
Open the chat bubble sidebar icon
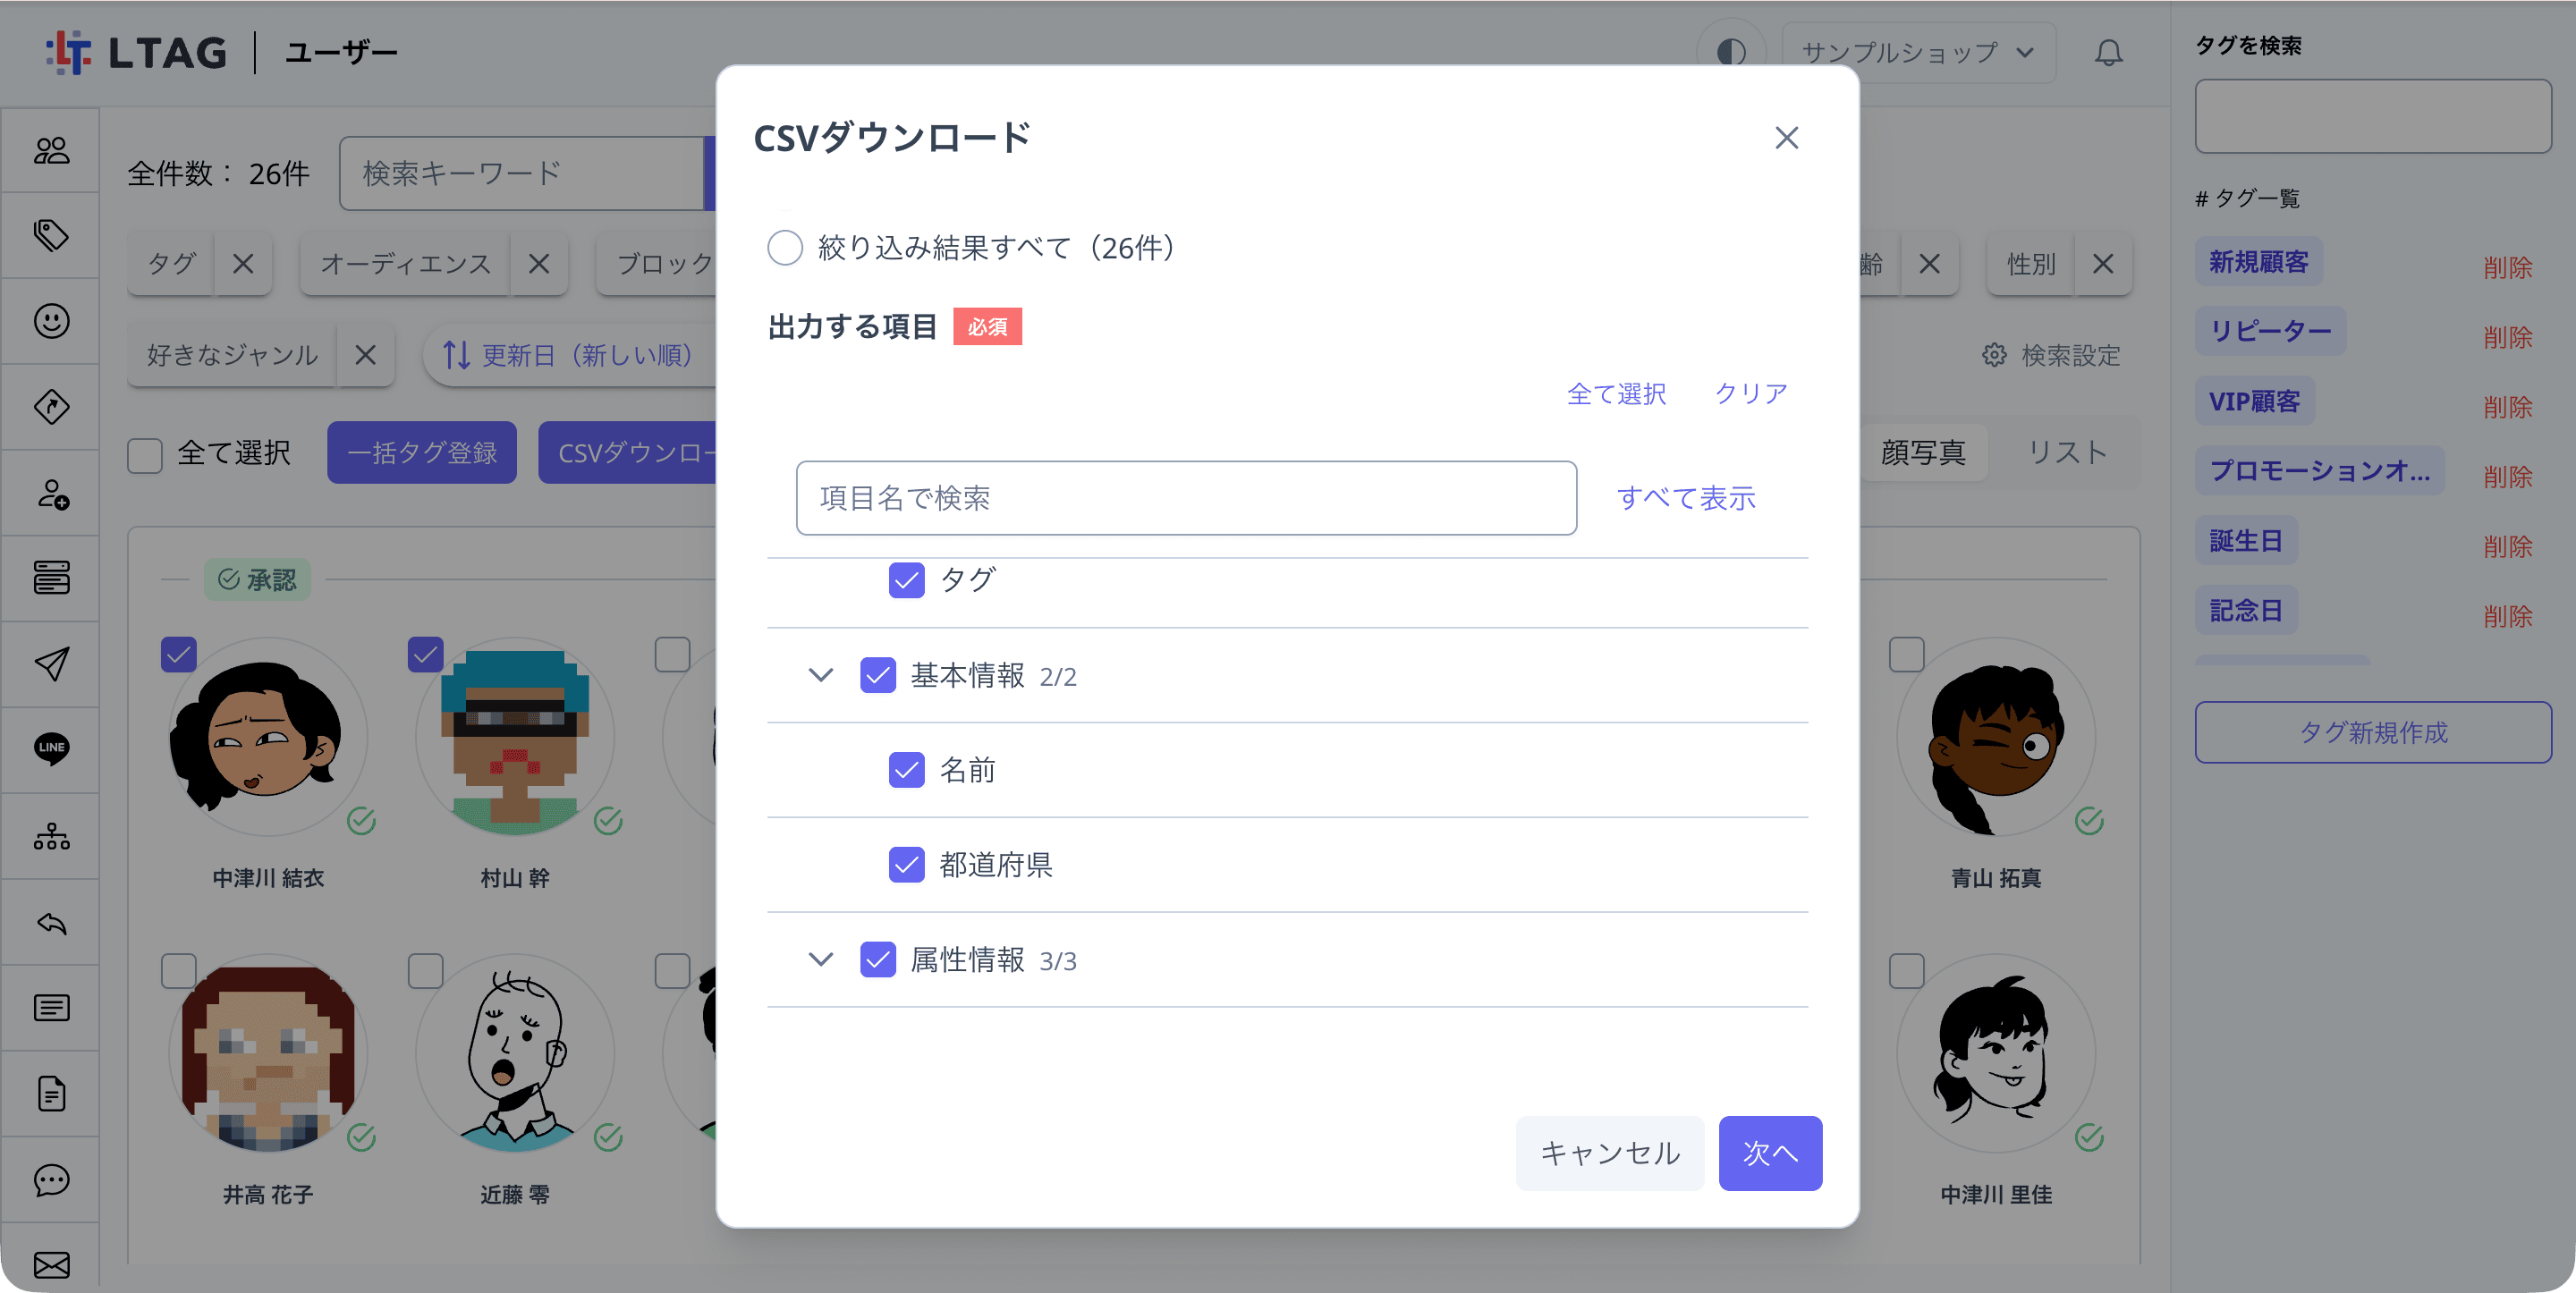coord(51,1180)
